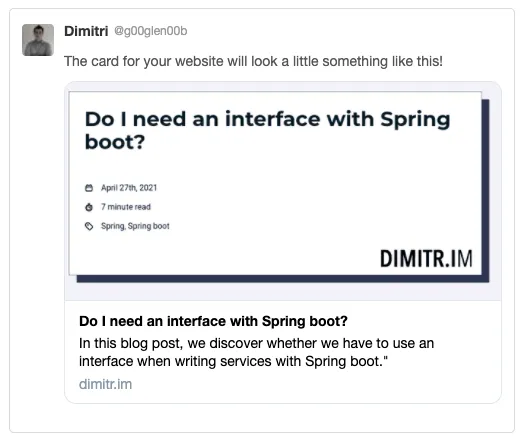
Task: Click the 7 minute read text
Action: tap(126, 207)
